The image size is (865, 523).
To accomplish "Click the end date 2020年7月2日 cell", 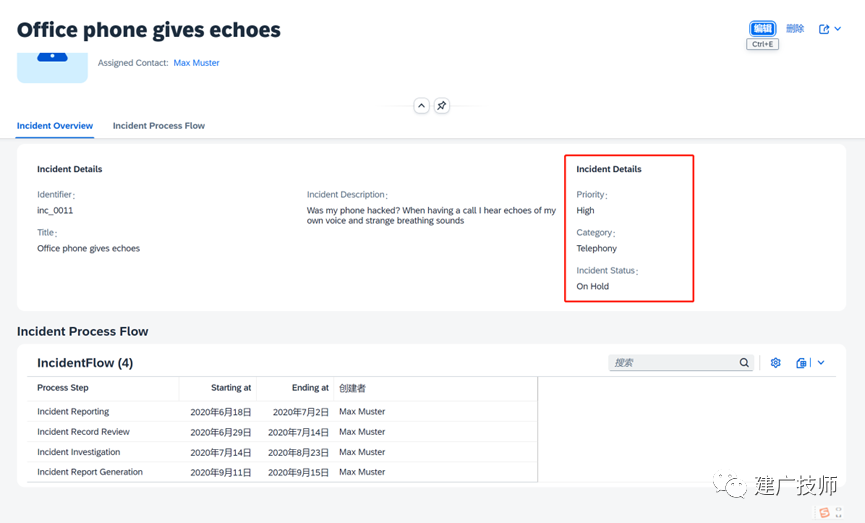I will point(301,412).
